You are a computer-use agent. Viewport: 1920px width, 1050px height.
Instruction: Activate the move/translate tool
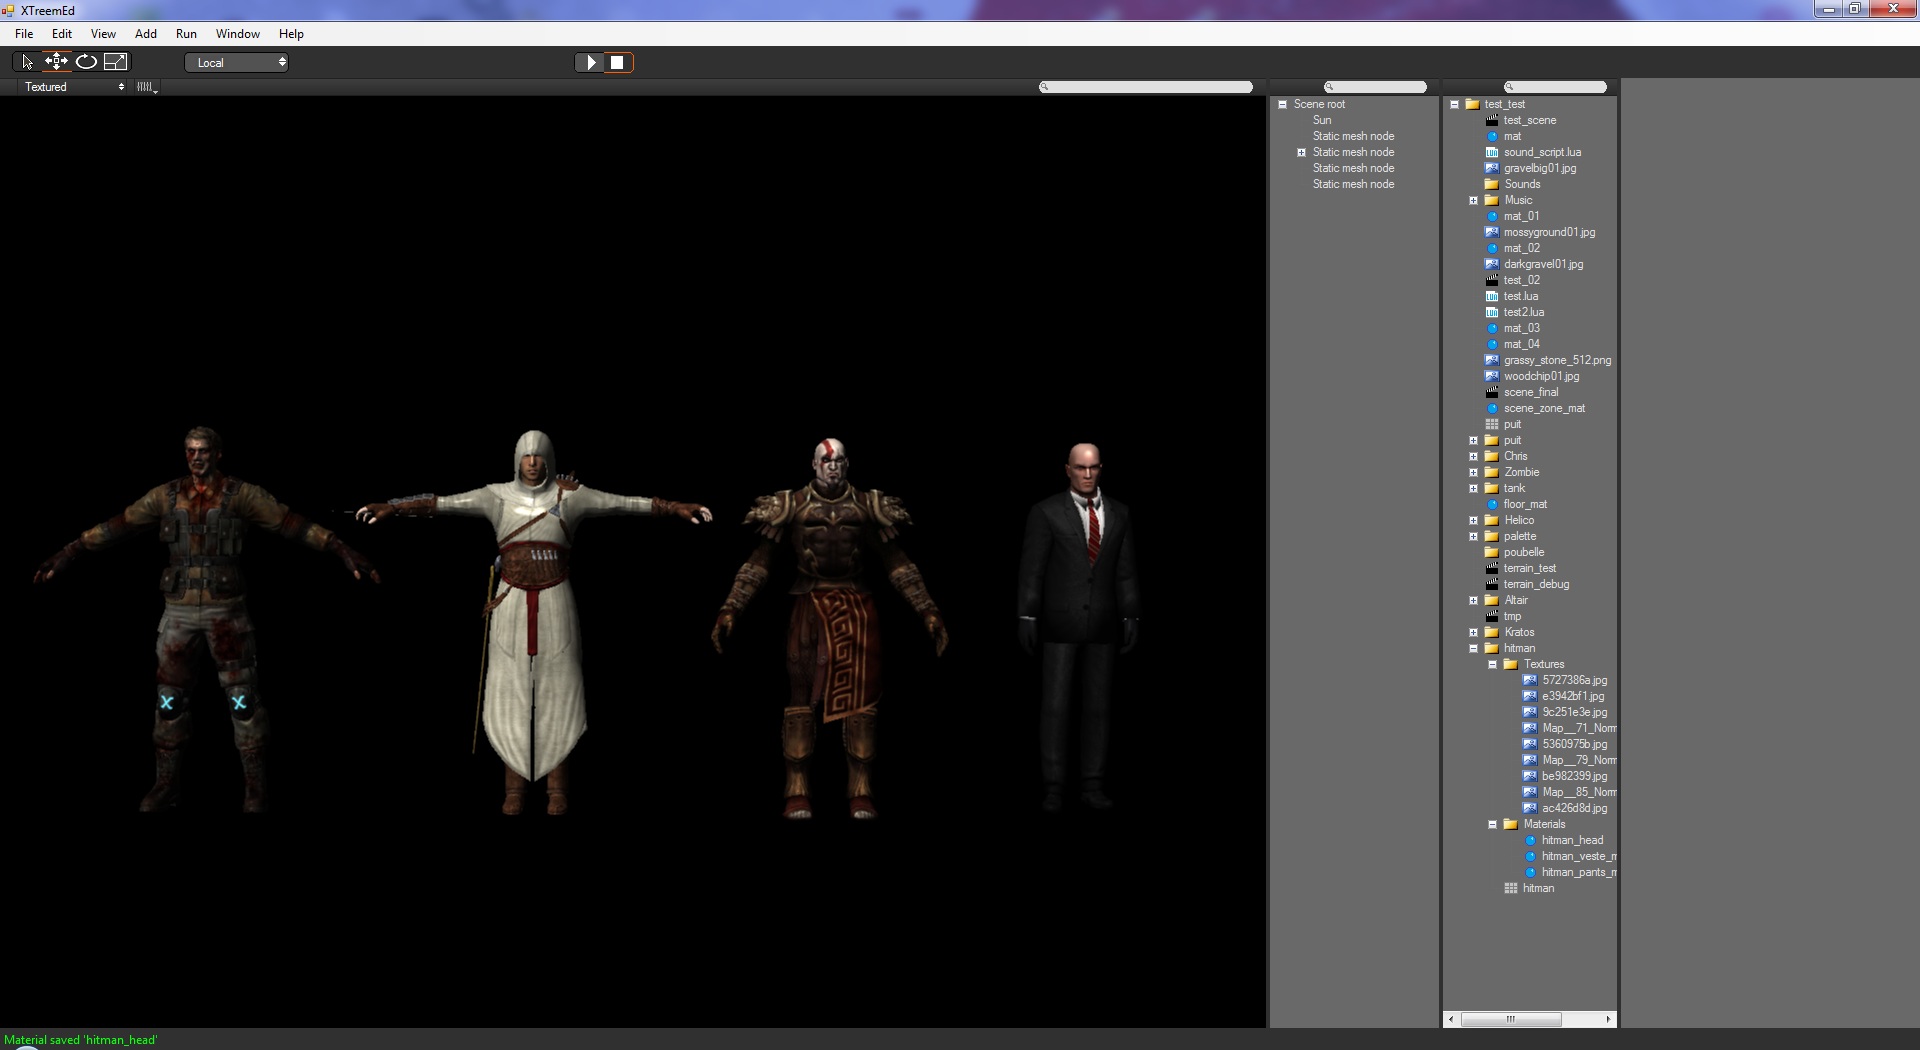pos(56,61)
